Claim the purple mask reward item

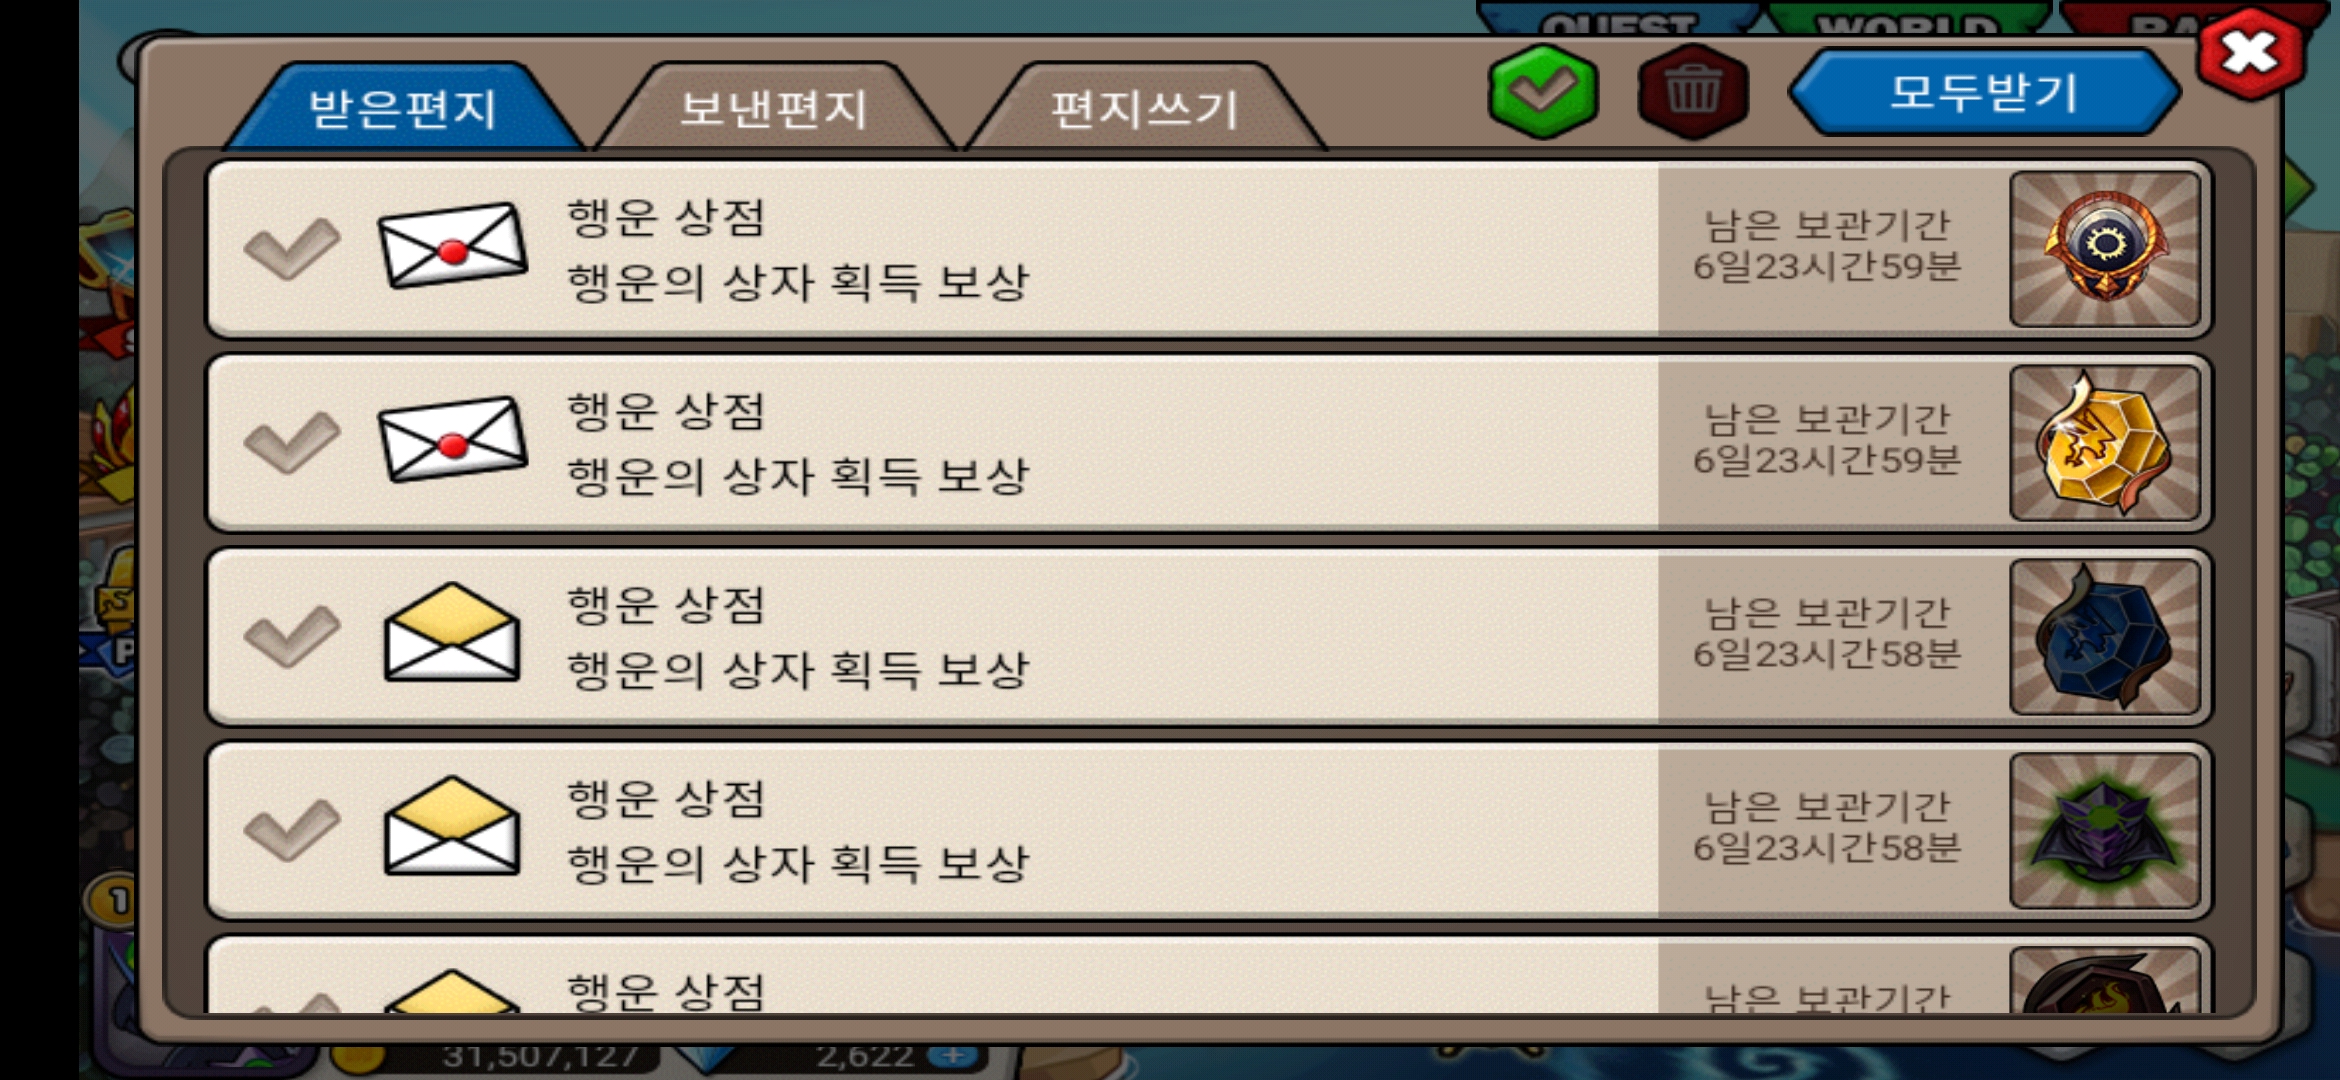pyautogui.click(x=2105, y=830)
